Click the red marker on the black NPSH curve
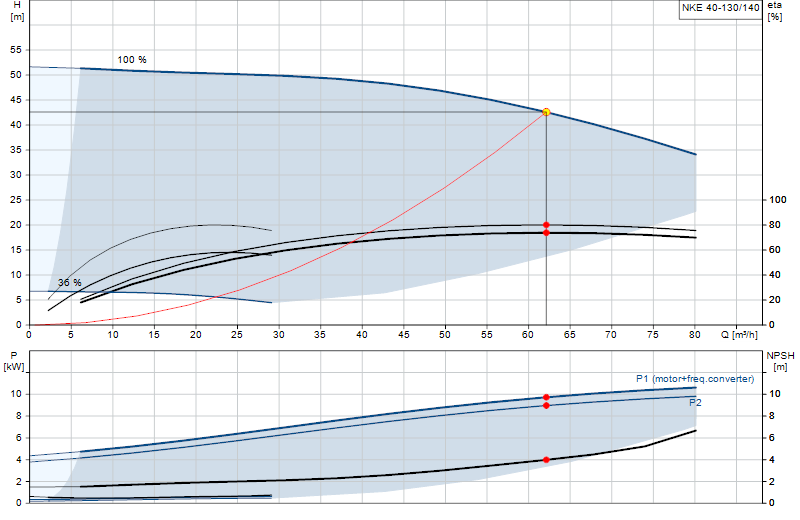Screen dimensions: 800x520 (546, 460)
